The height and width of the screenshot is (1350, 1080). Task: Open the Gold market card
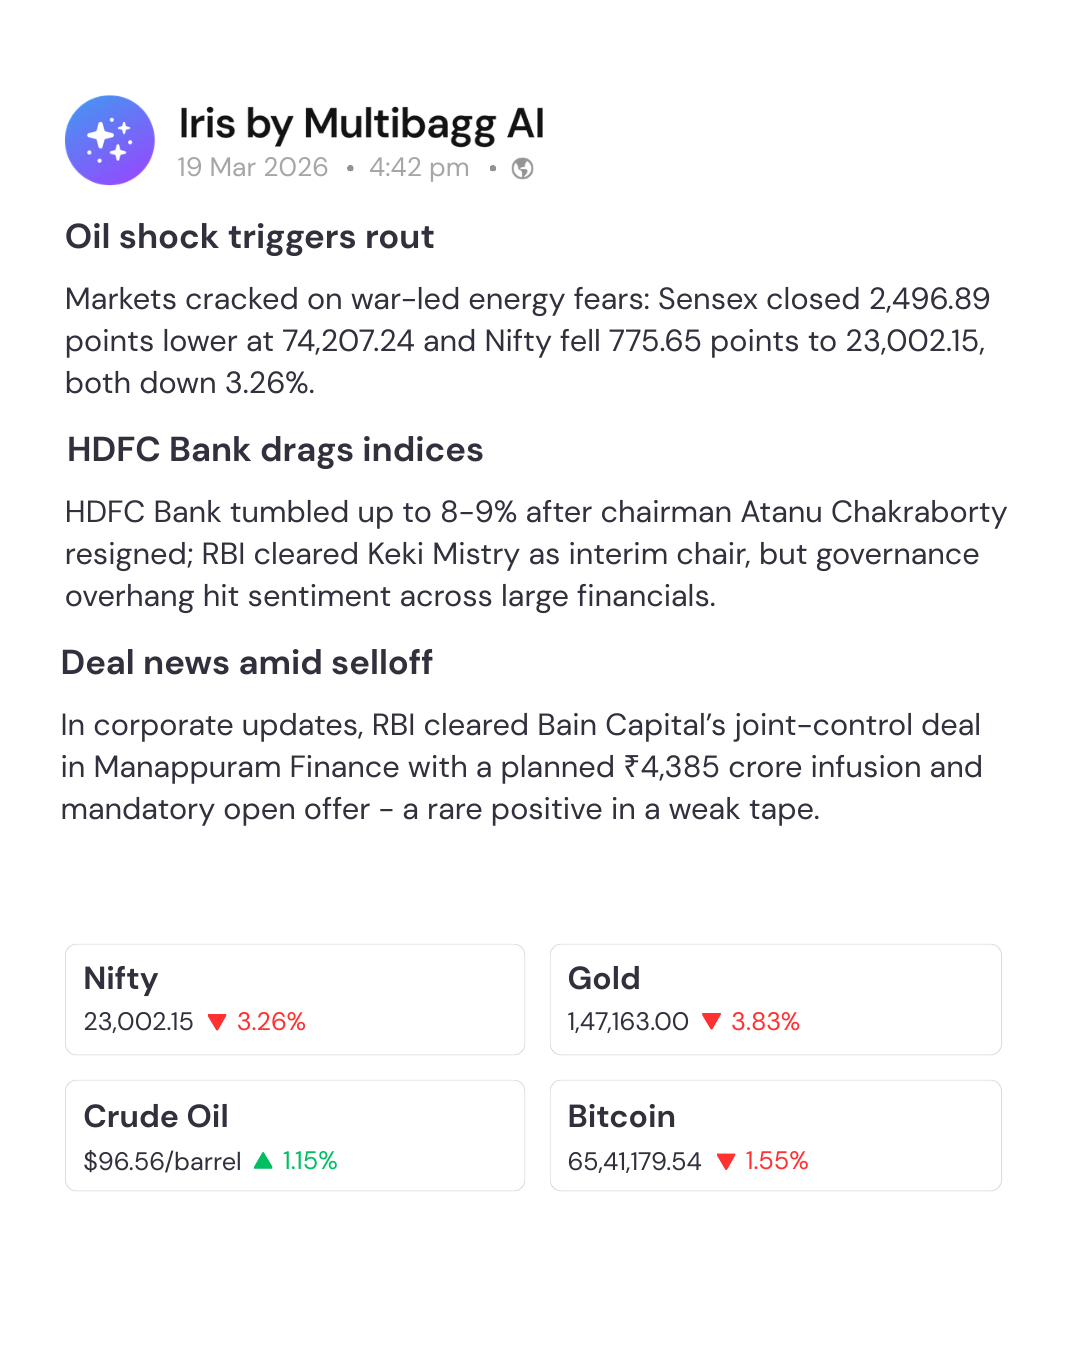click(775, 999)
